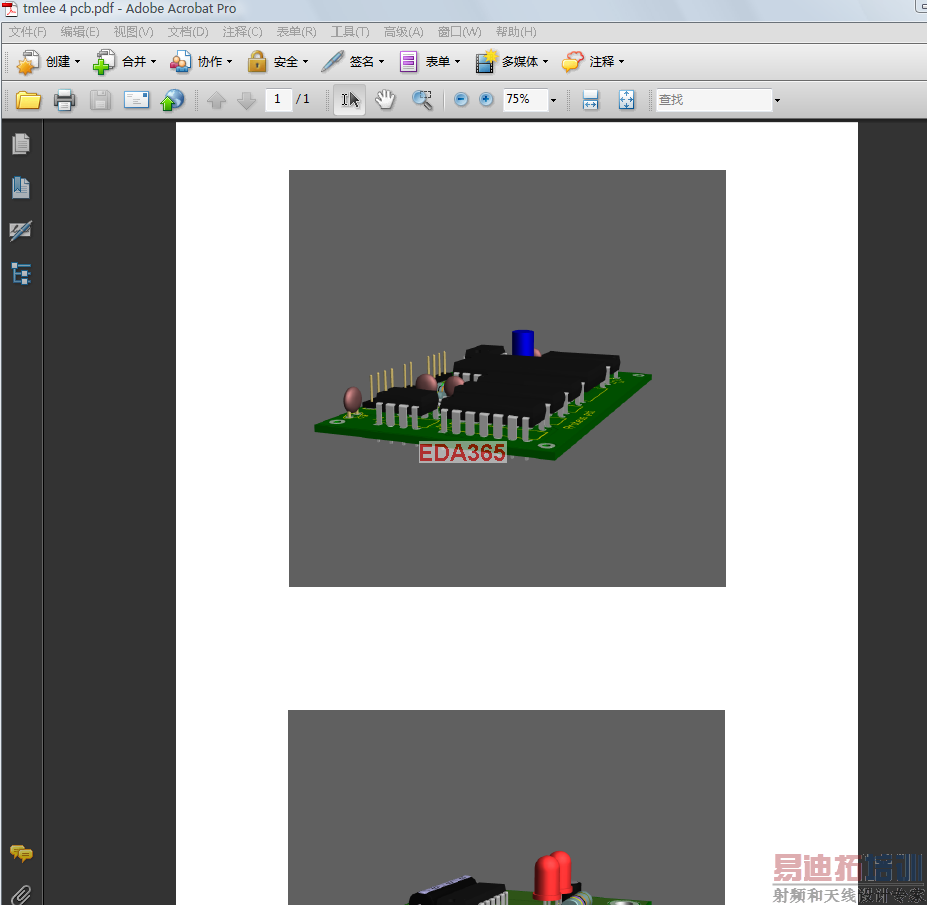Open the 高级(A) menu

click(x=403, y=32)
